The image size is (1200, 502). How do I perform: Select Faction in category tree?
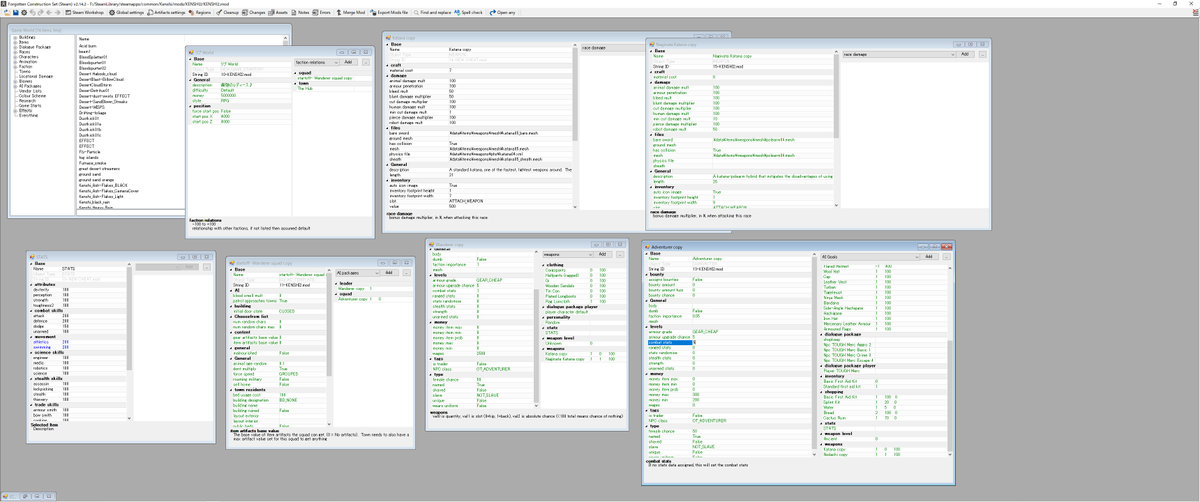(25, 67)
